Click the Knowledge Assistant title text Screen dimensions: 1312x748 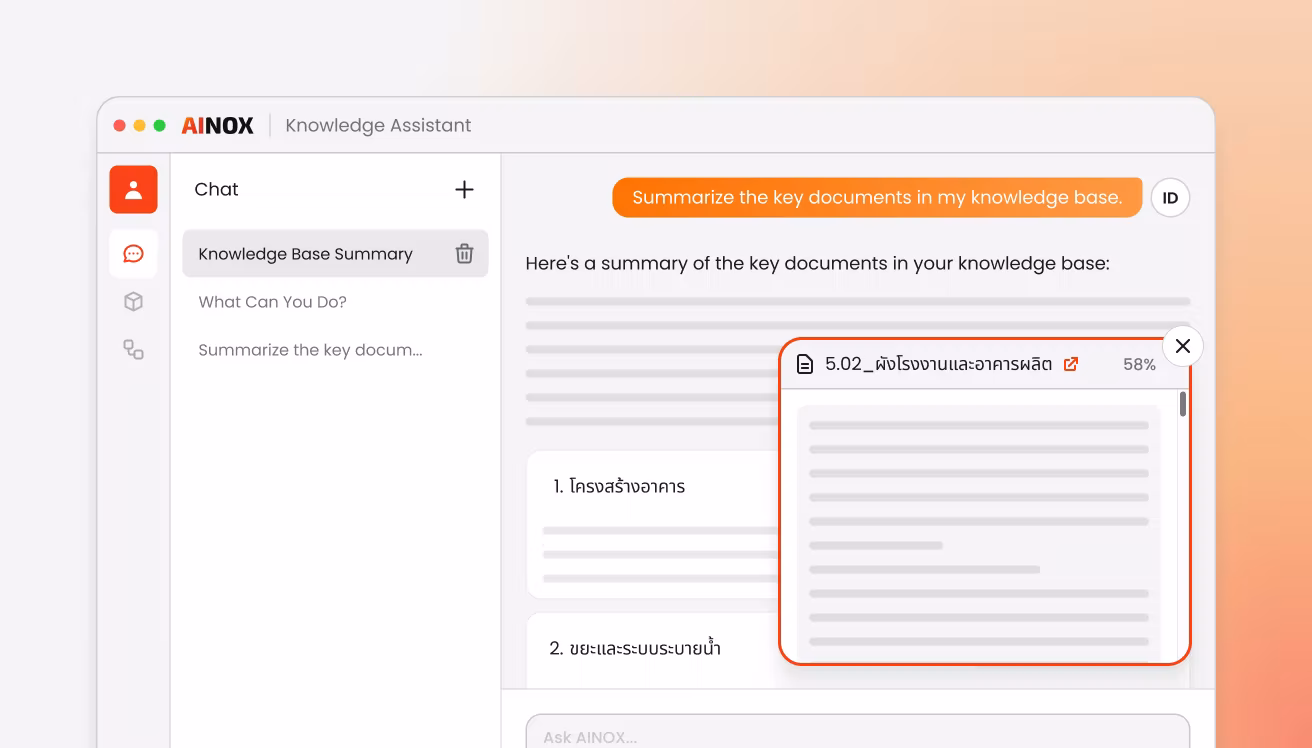[x=378, y=126]
